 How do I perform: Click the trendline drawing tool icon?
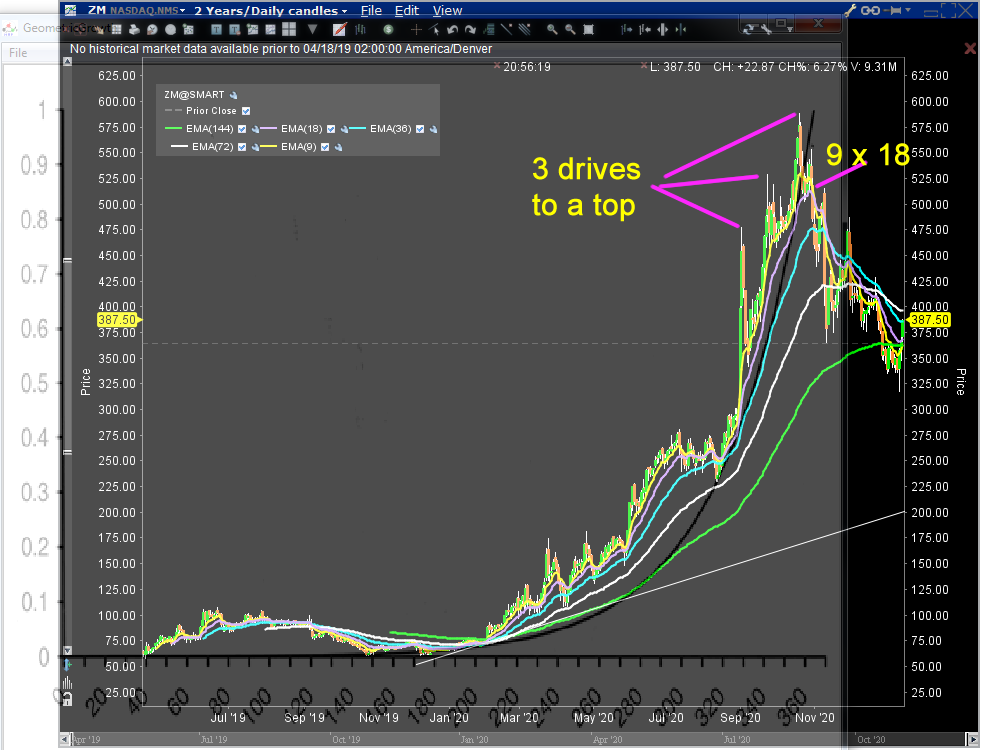[x=506, y=29]
